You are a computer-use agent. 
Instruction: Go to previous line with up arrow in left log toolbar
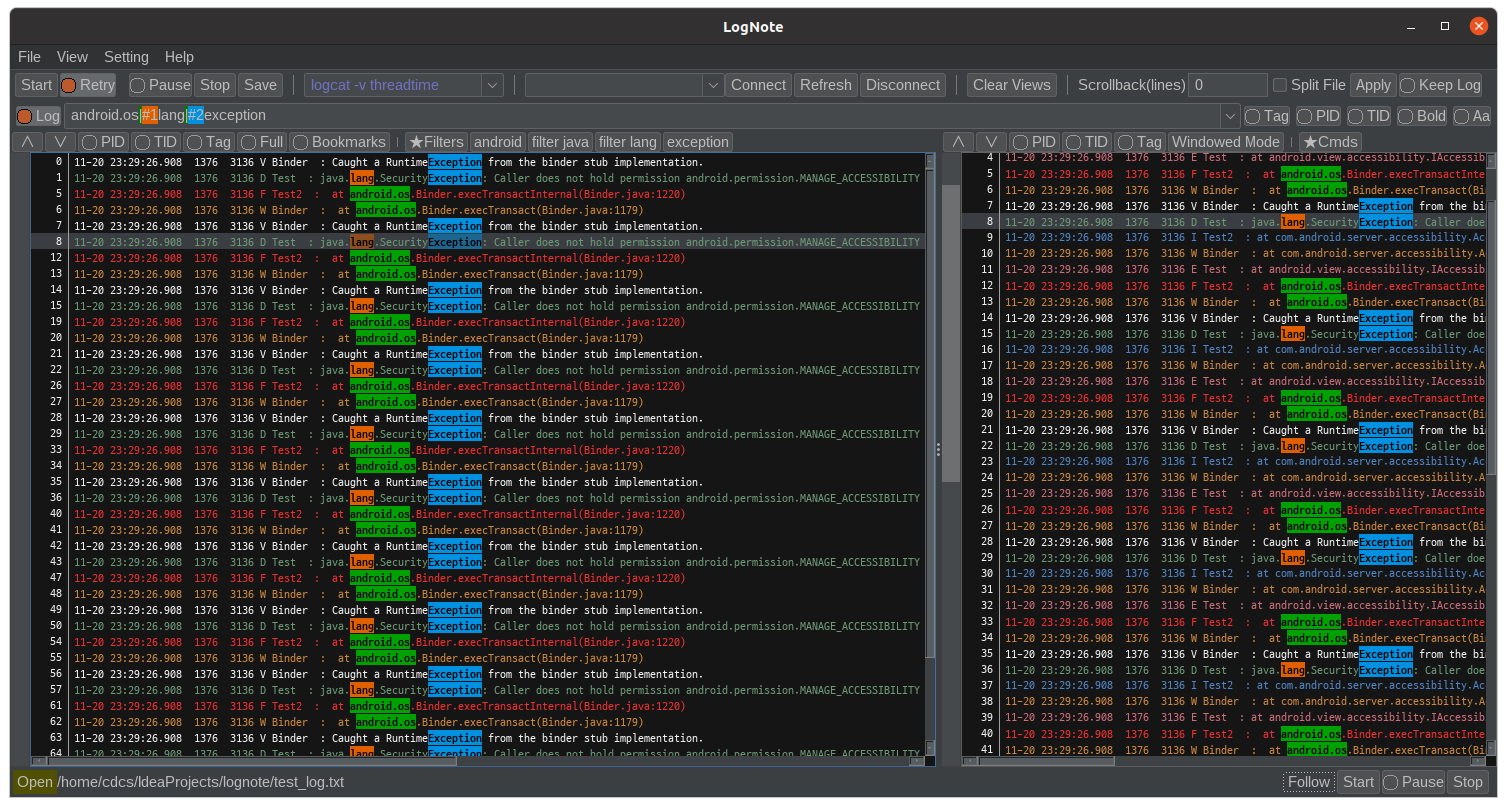tap(27, 142)
